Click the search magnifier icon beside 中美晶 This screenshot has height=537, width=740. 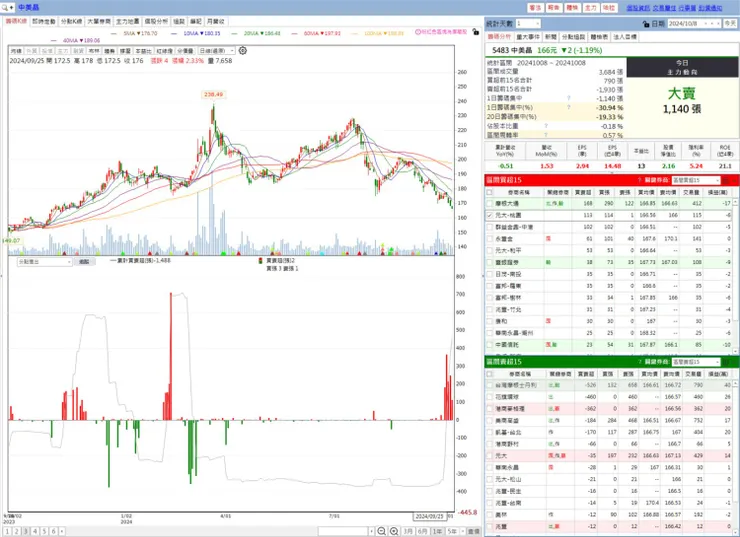(x=5, y=8)
